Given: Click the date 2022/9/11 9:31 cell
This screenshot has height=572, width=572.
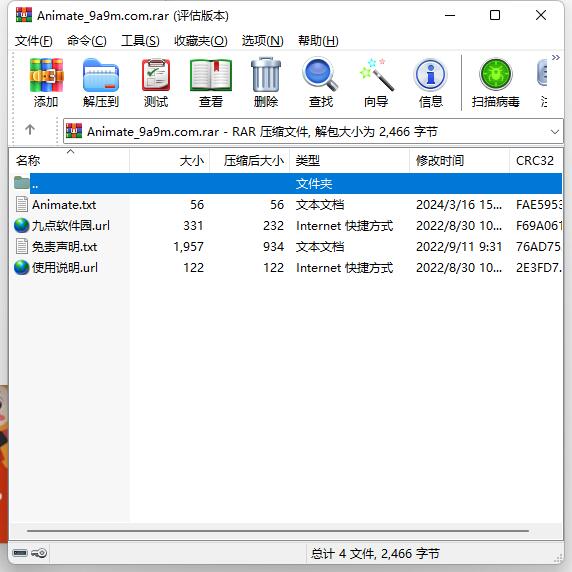Looking at the screenshot, I should coord(459,247).
